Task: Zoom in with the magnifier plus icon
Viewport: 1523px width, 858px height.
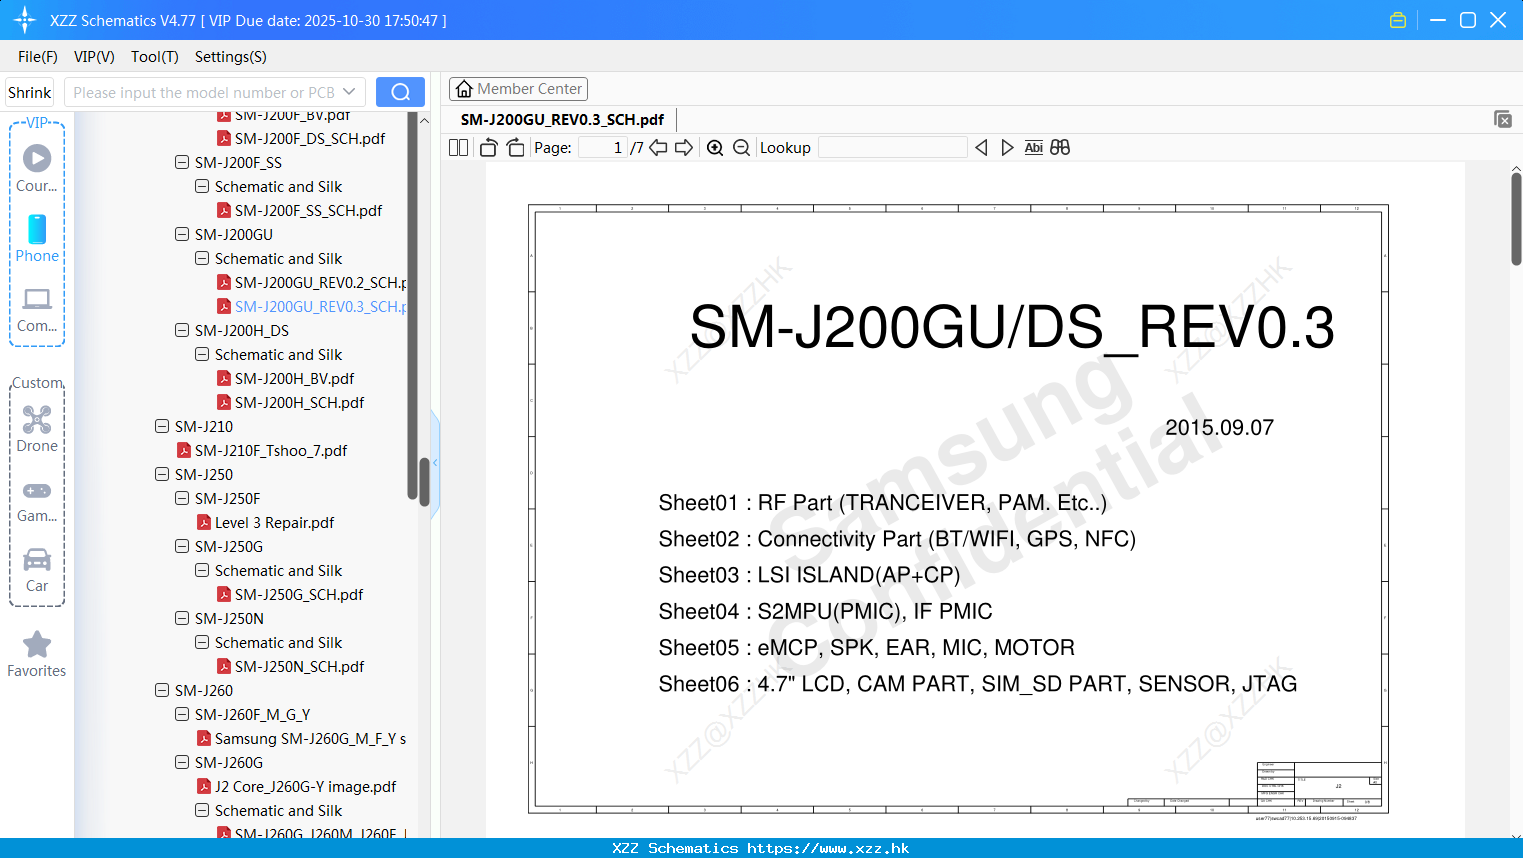Action: [715, 148]
